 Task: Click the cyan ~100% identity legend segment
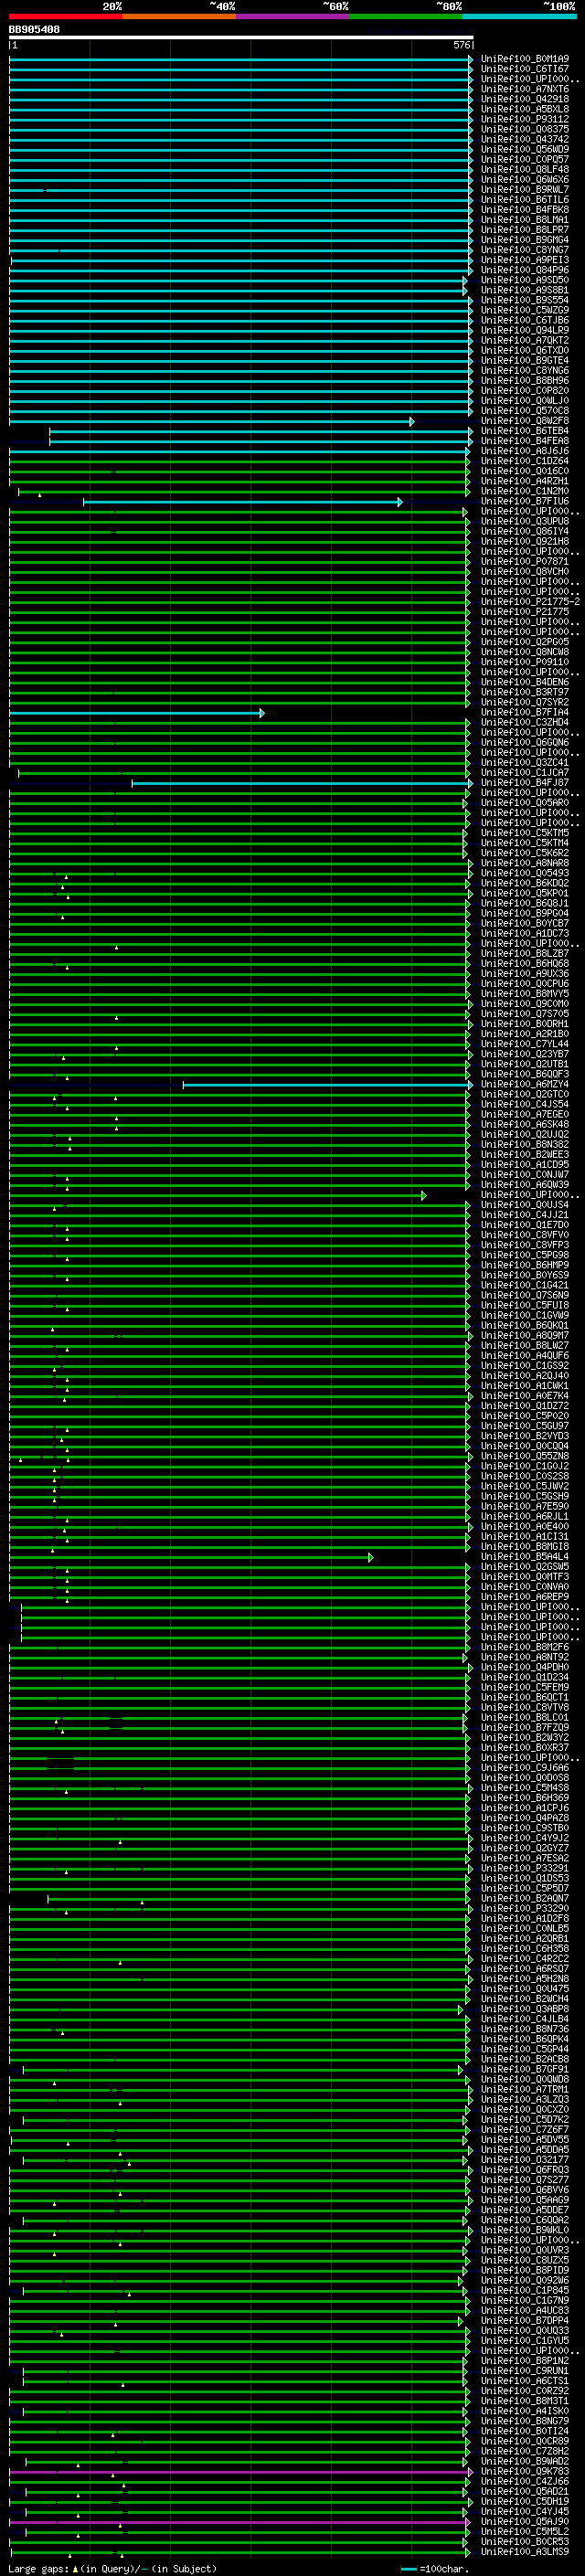(519, 16)
